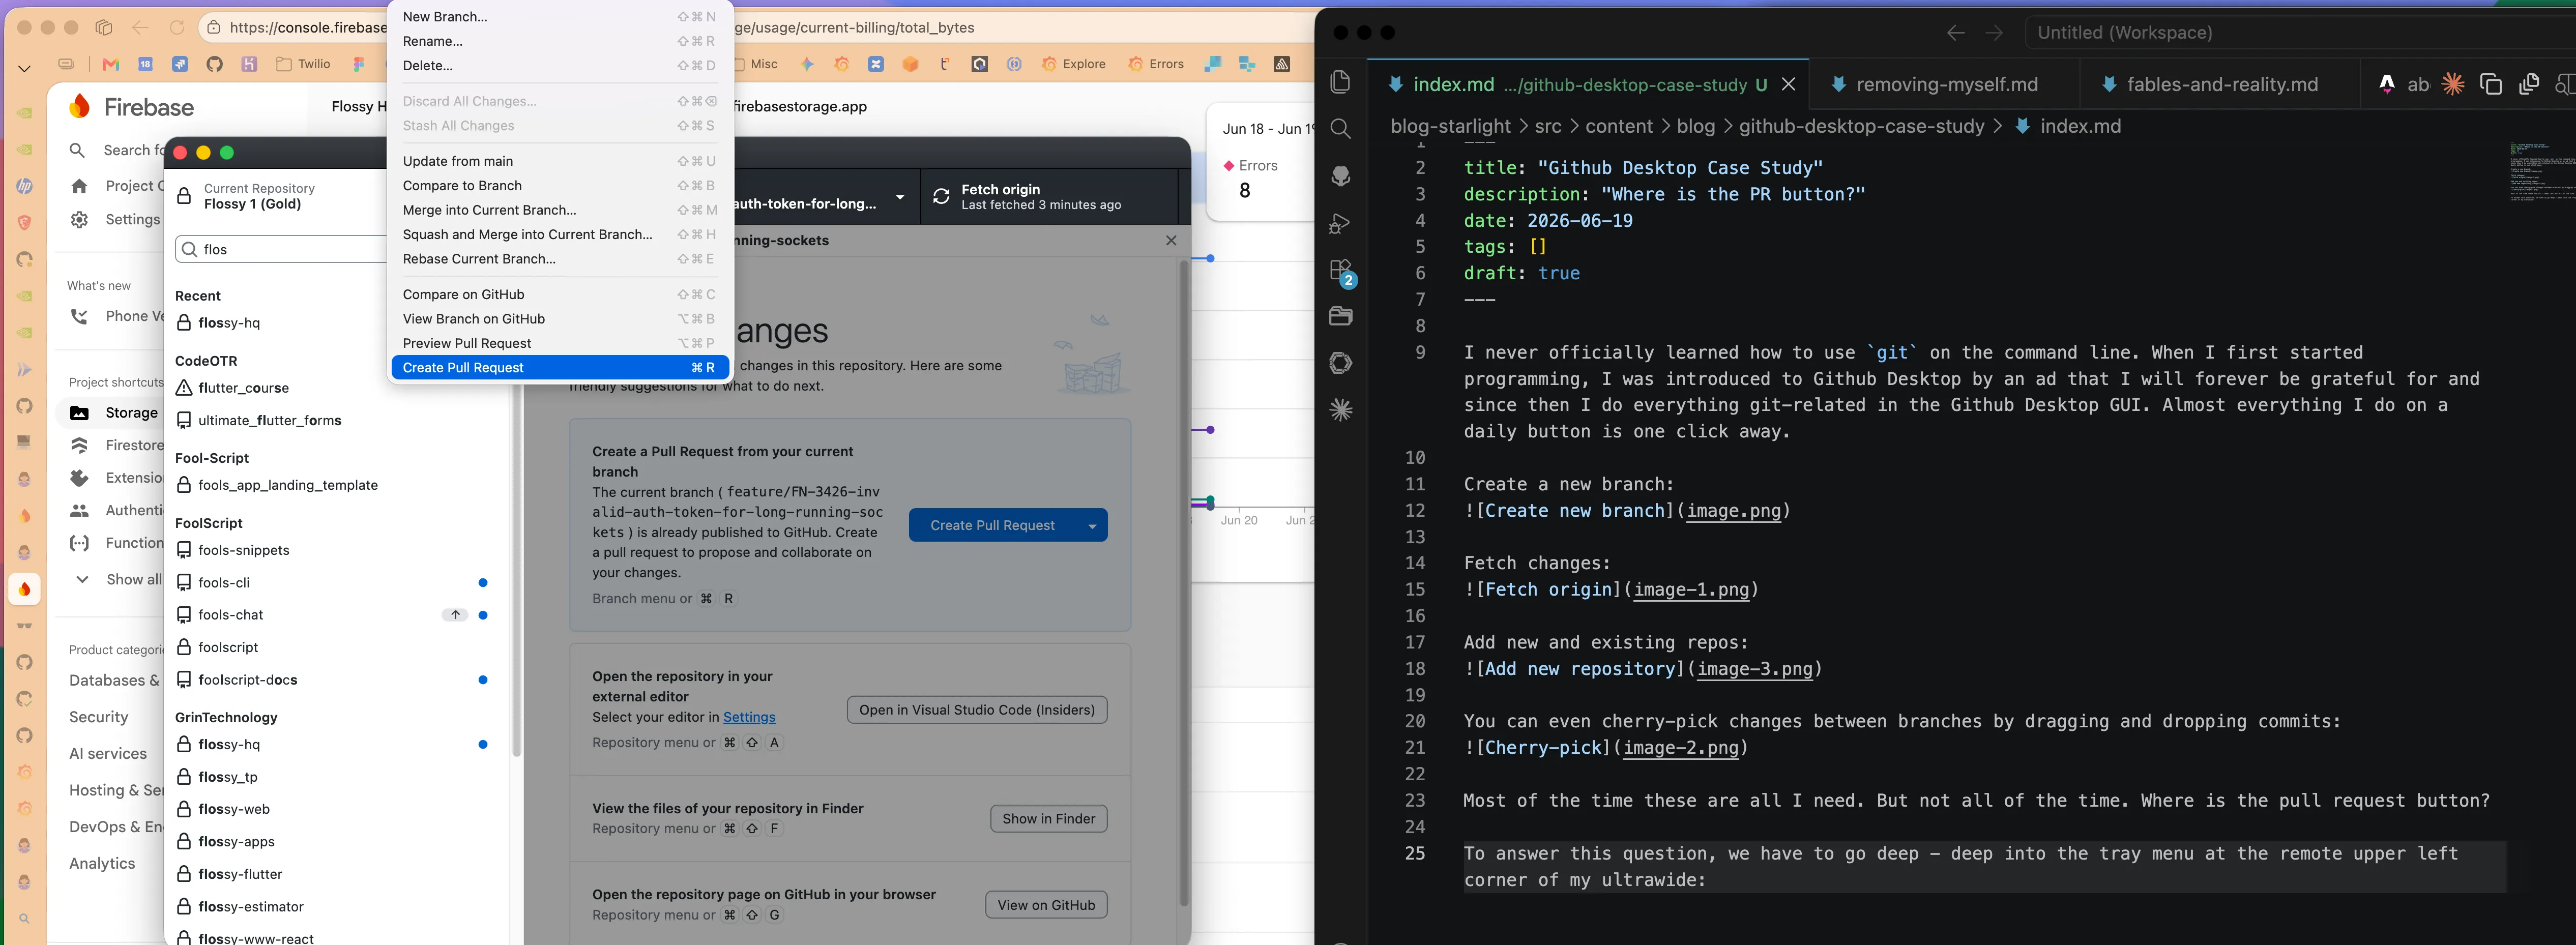Click the repository filter field containing 'flos'
The image size is (2576, 945).
[x=281, y=250]
